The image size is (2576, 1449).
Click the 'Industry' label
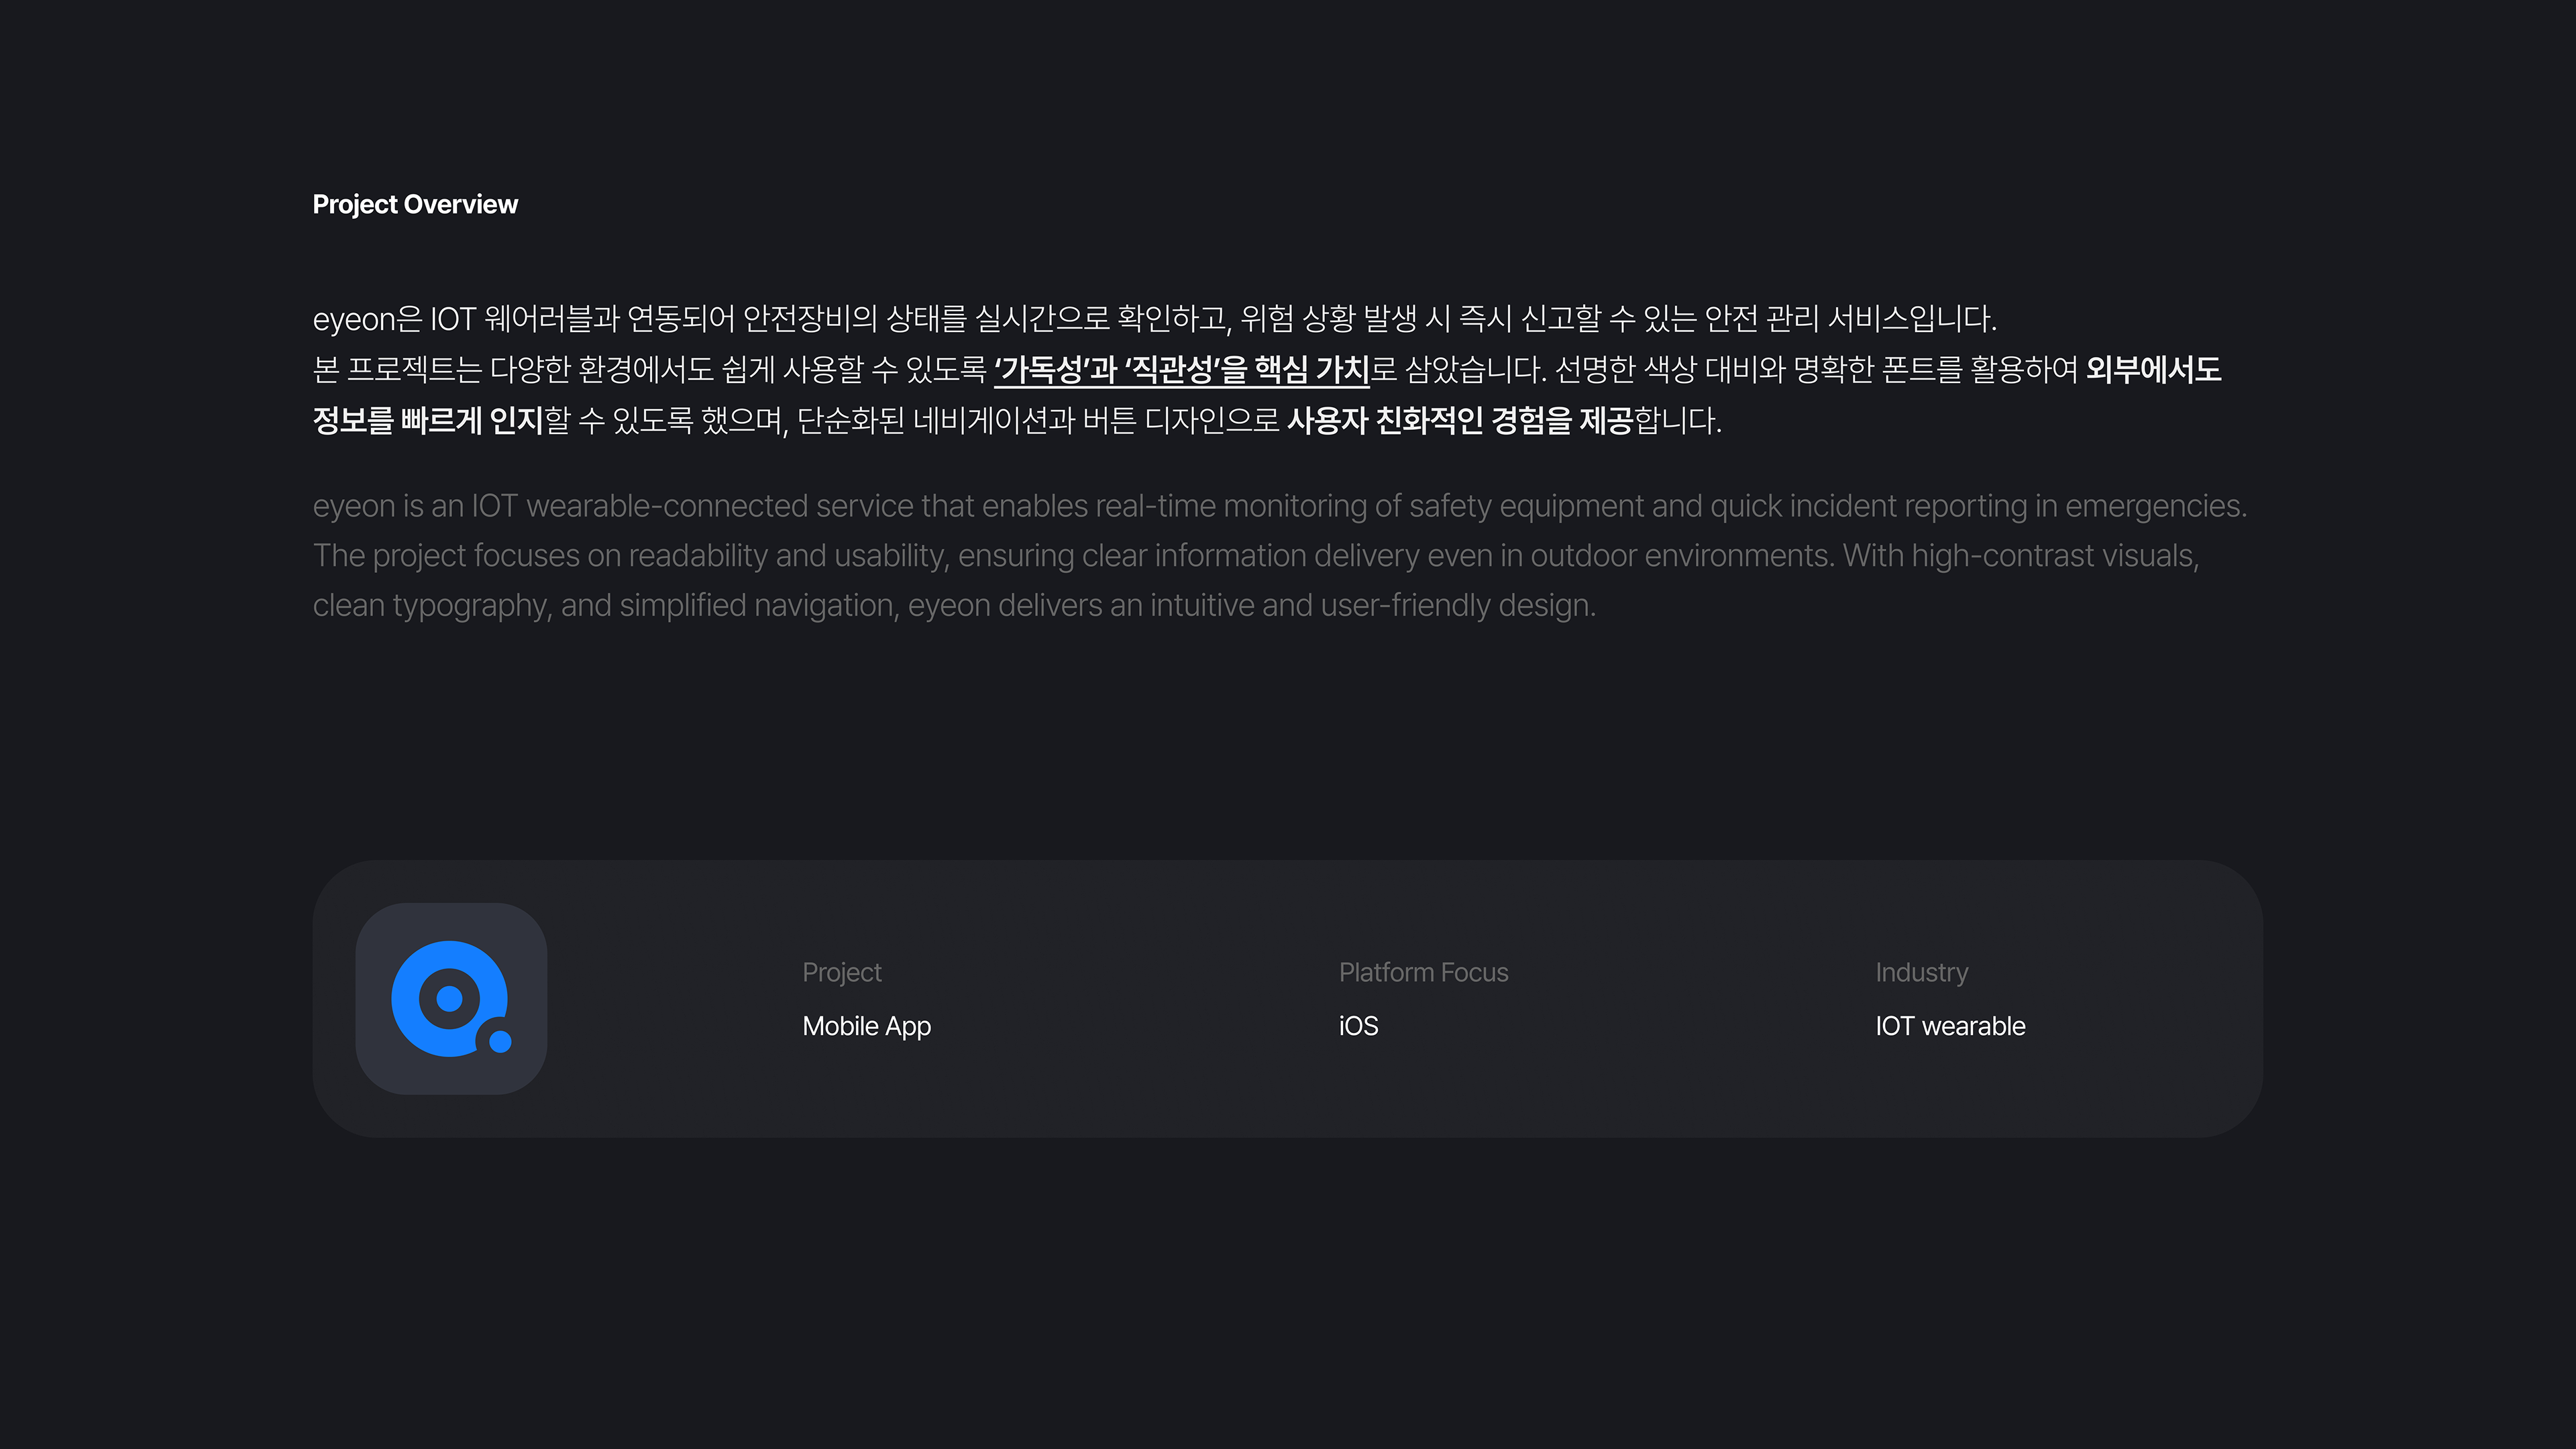[1921, 972]
